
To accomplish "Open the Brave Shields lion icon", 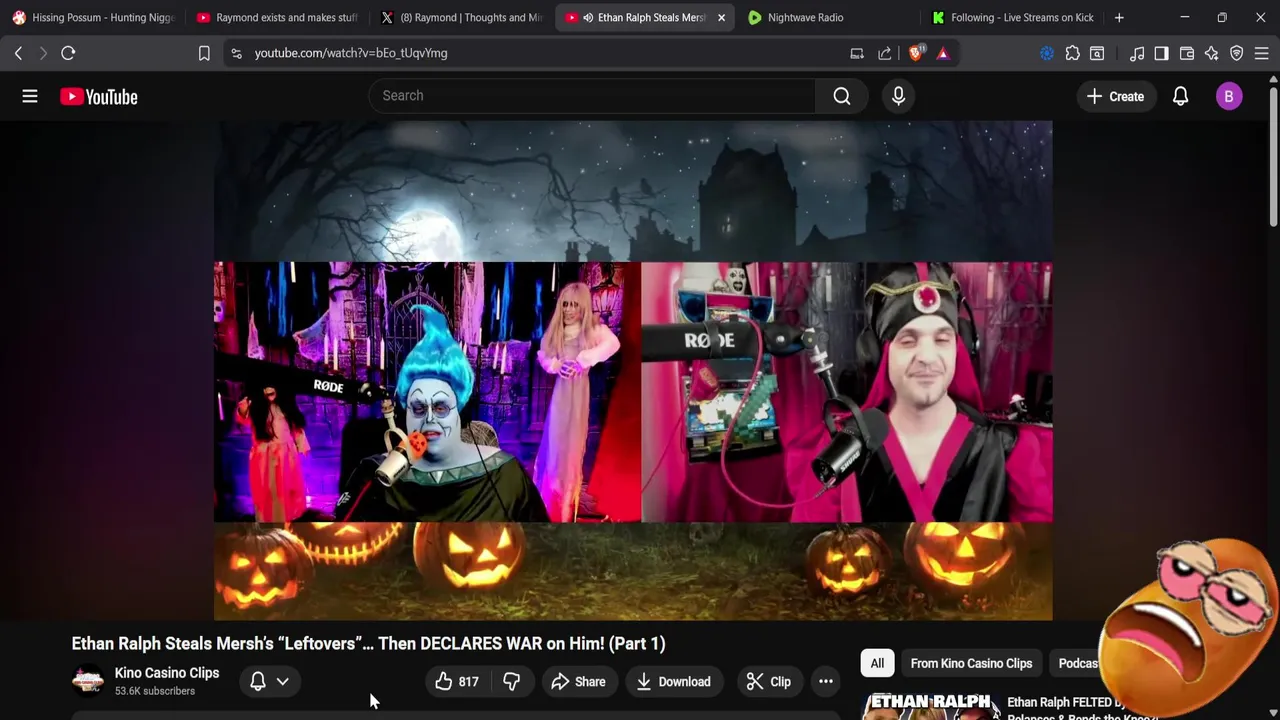I will tap(916, 53).
